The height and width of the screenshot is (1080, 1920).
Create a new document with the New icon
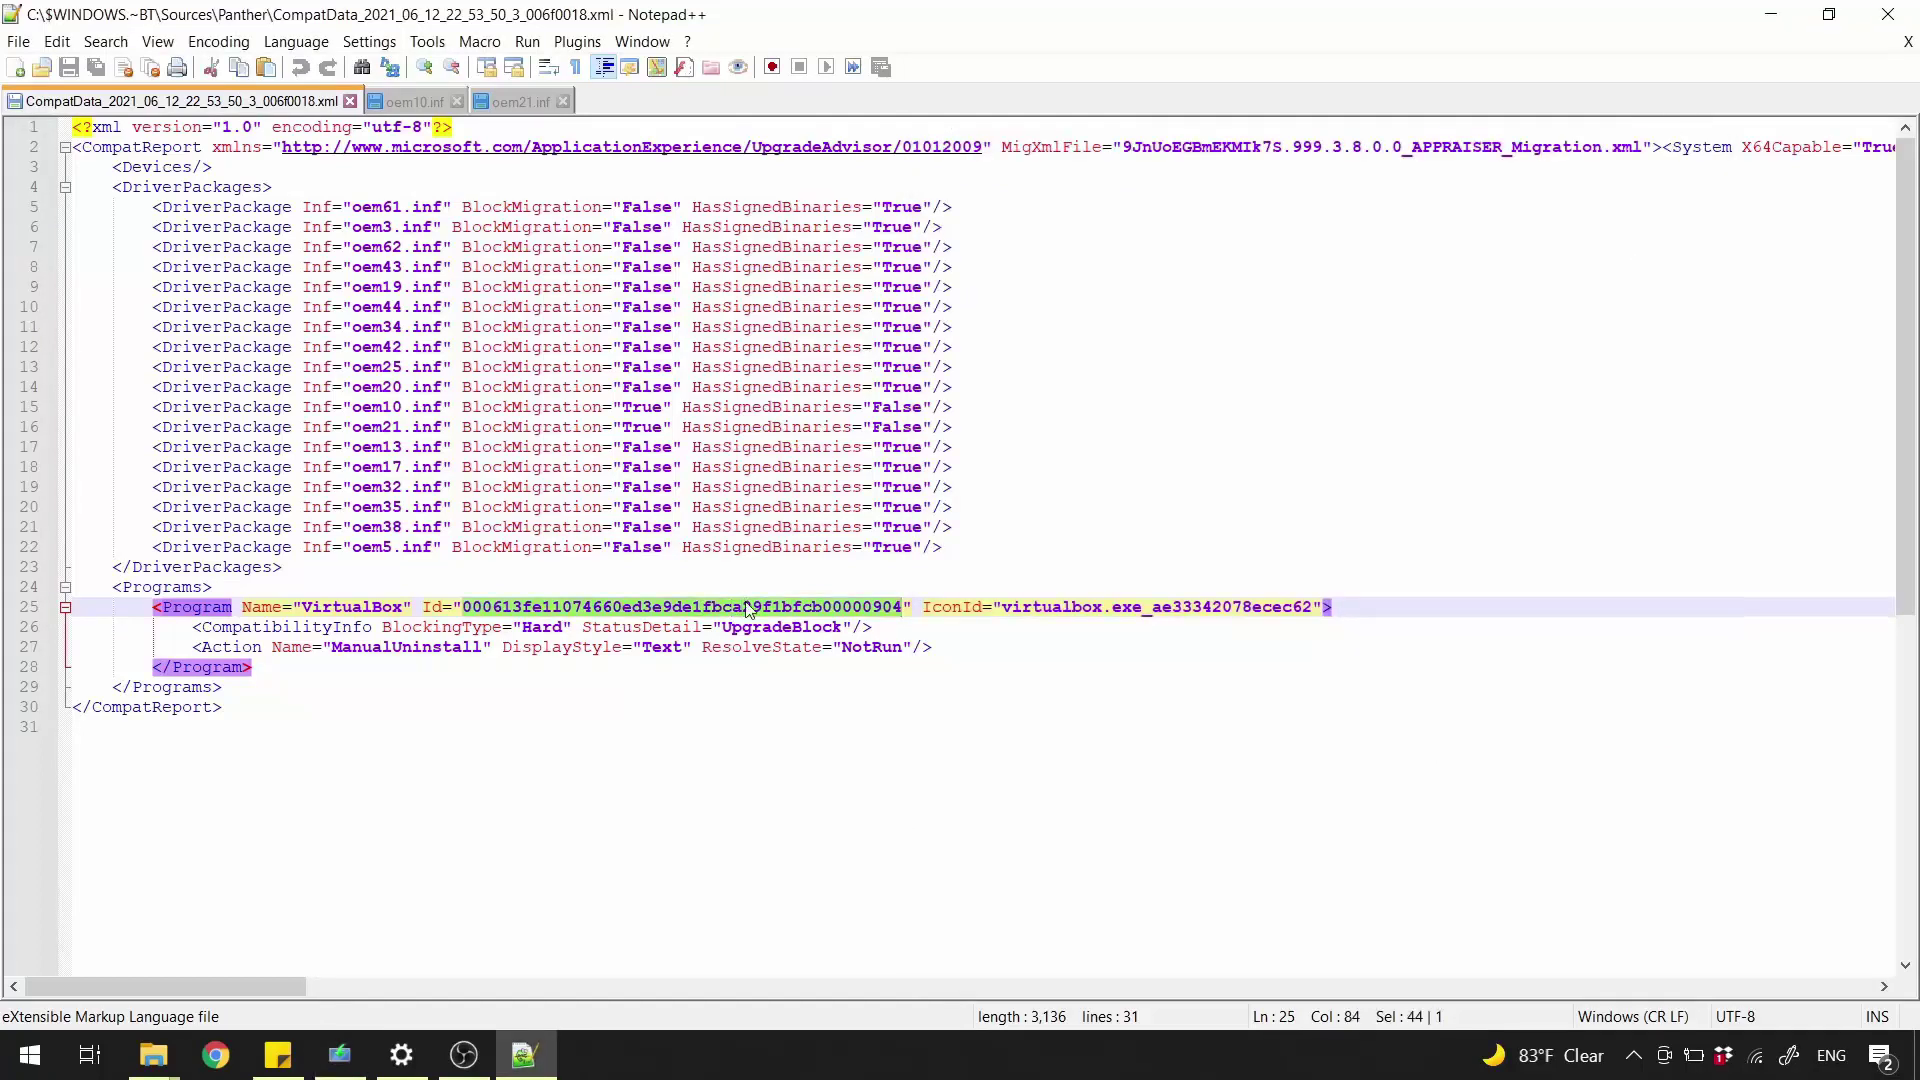coord(15,67)
